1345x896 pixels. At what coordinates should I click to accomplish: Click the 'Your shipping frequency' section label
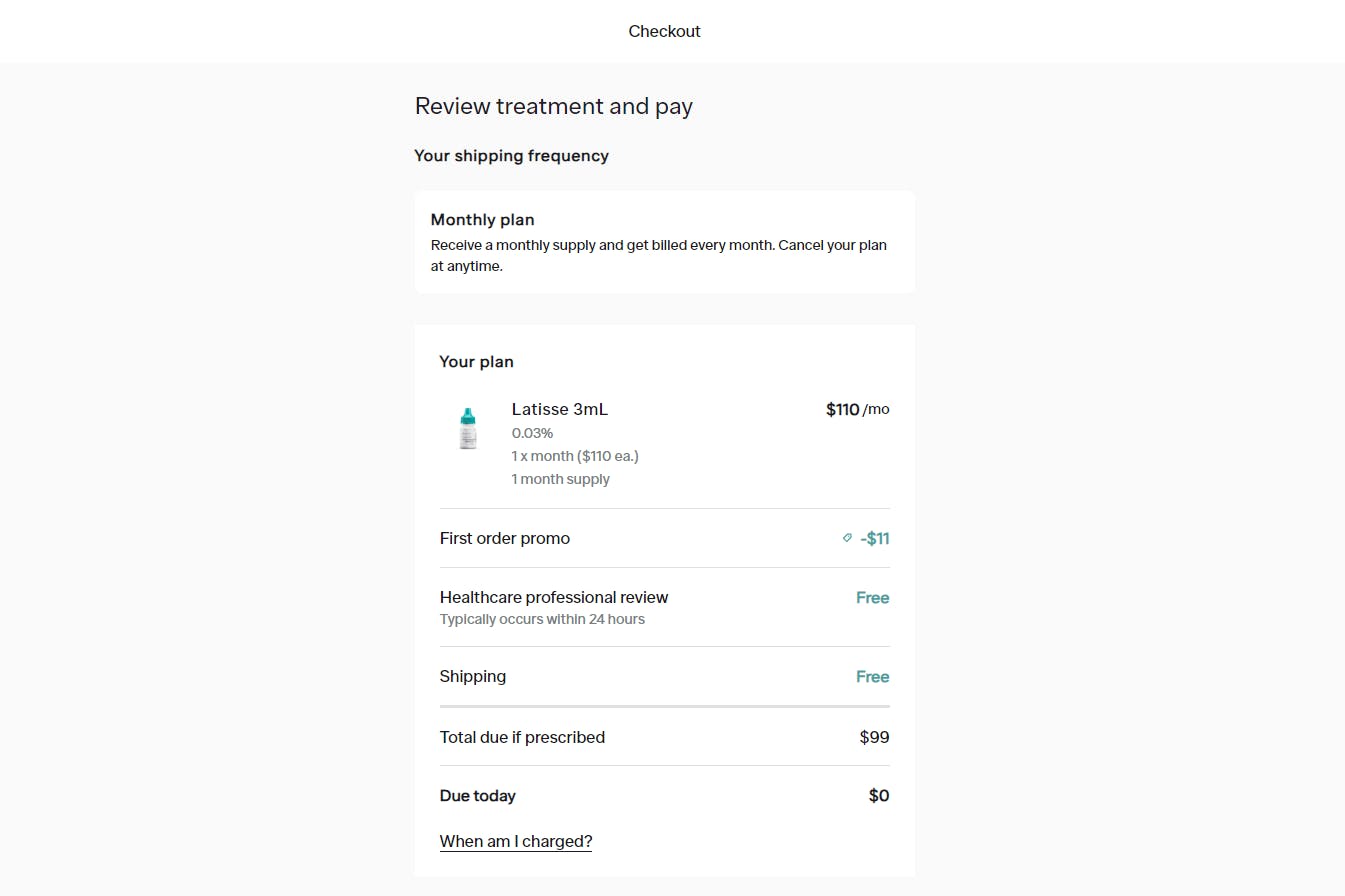pos(511,156)
